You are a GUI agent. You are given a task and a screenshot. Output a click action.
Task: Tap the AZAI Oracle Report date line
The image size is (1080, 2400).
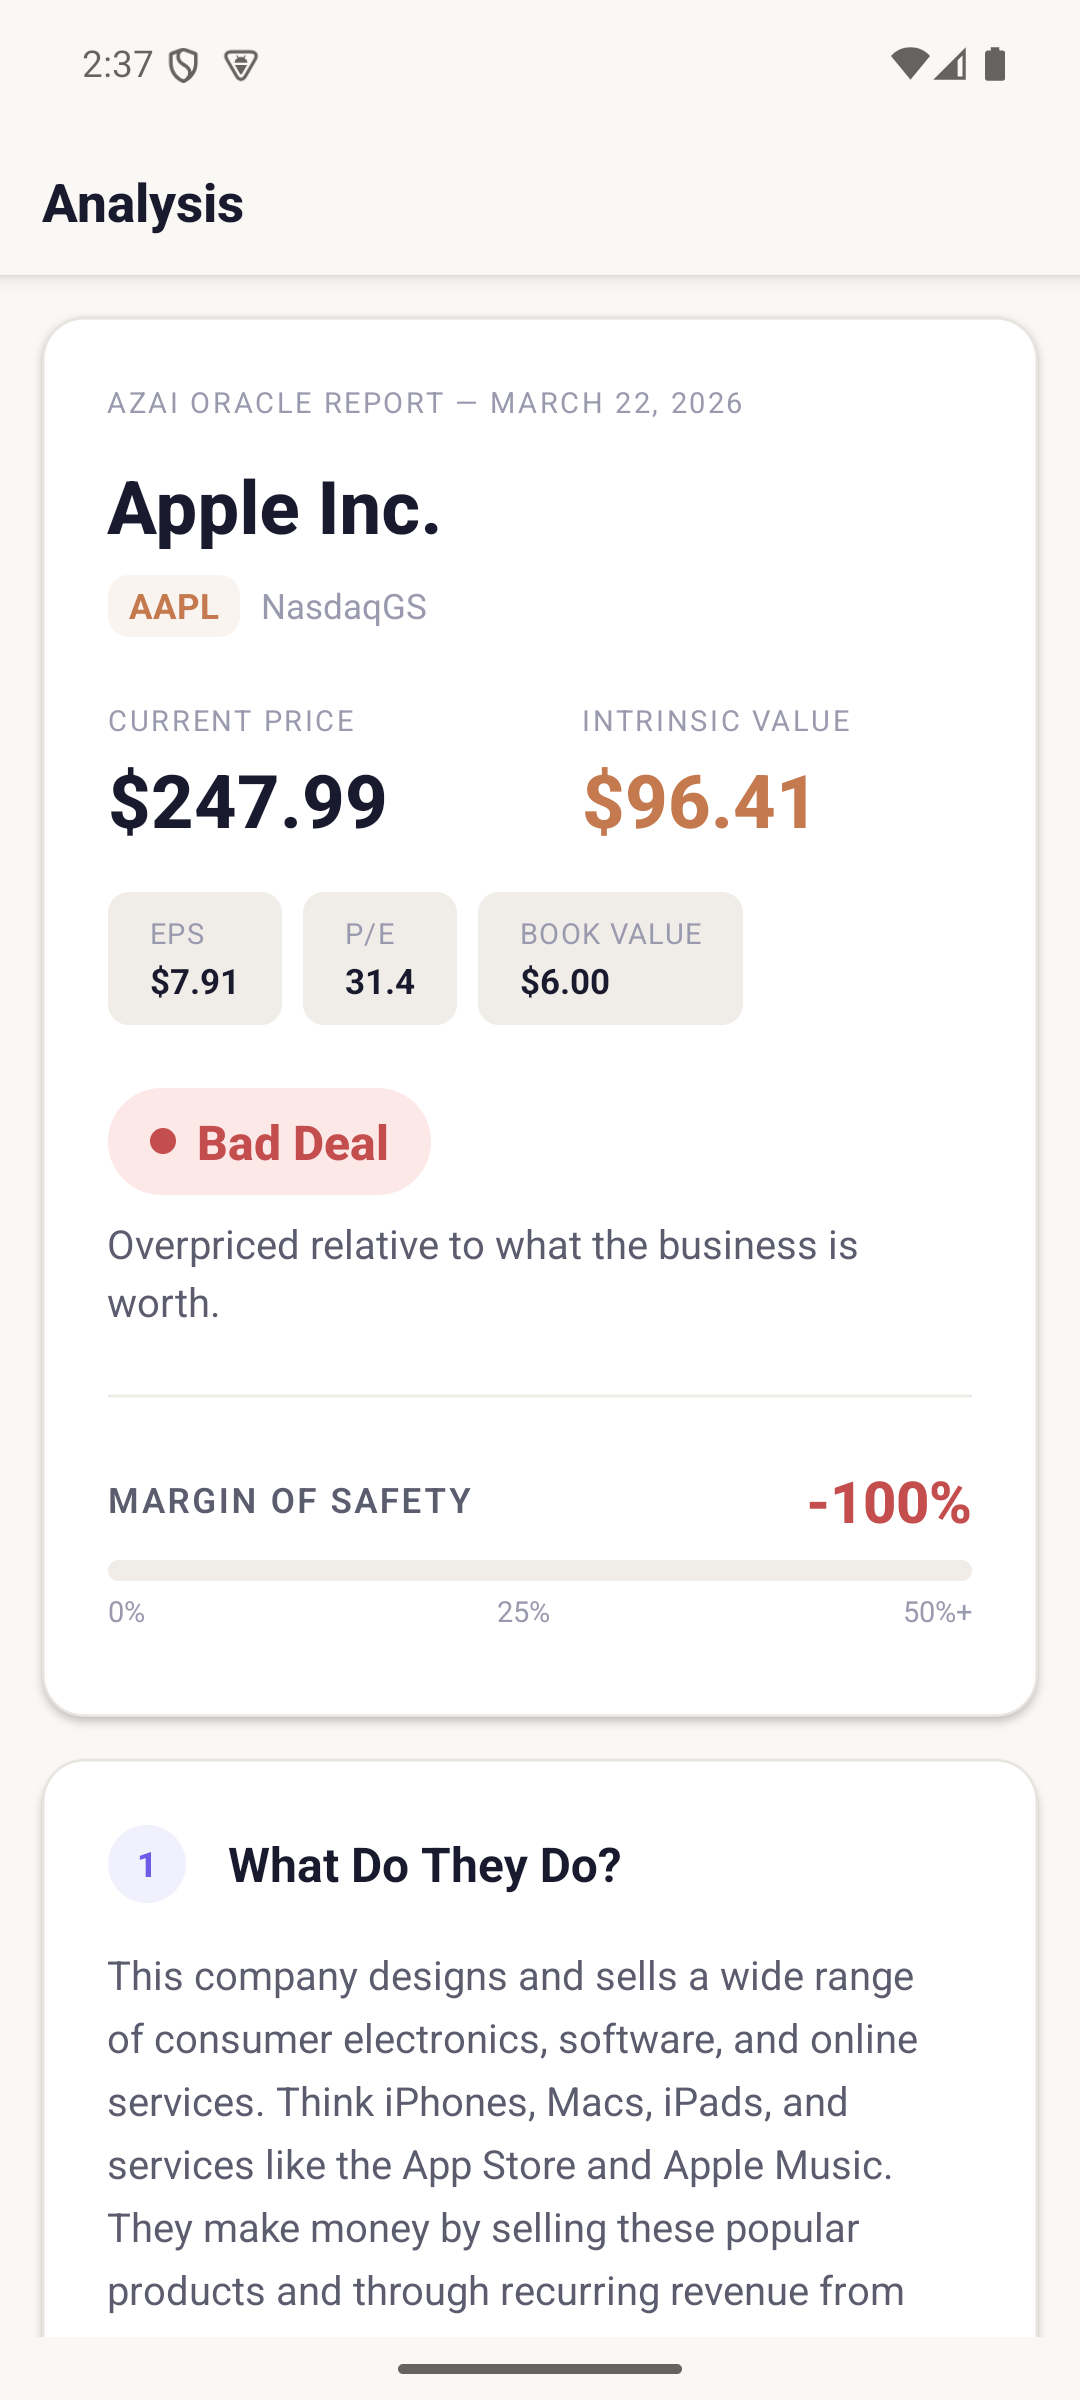[425, 403]
